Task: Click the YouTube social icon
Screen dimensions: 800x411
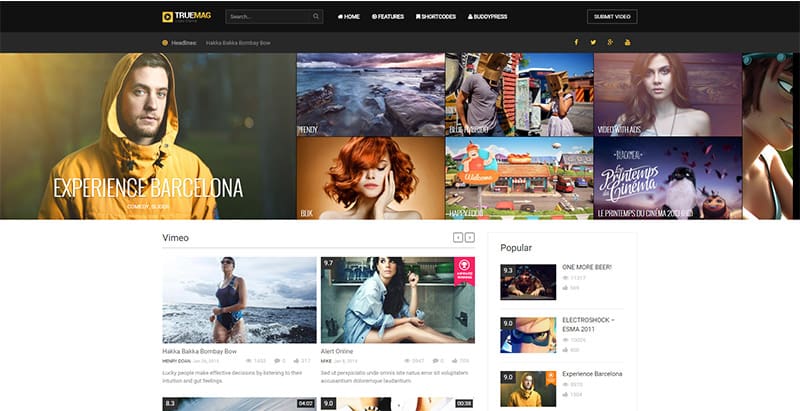Action: coord(628,42)
